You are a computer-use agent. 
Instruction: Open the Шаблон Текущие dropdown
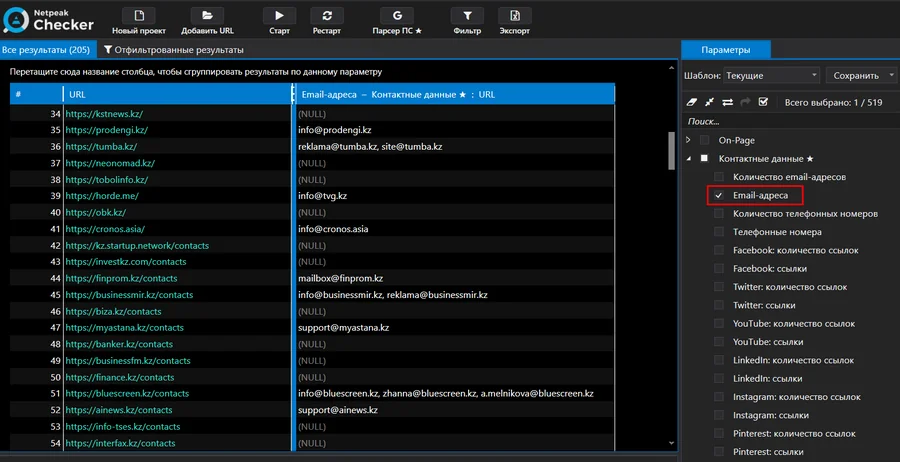[x=771, y=76]
